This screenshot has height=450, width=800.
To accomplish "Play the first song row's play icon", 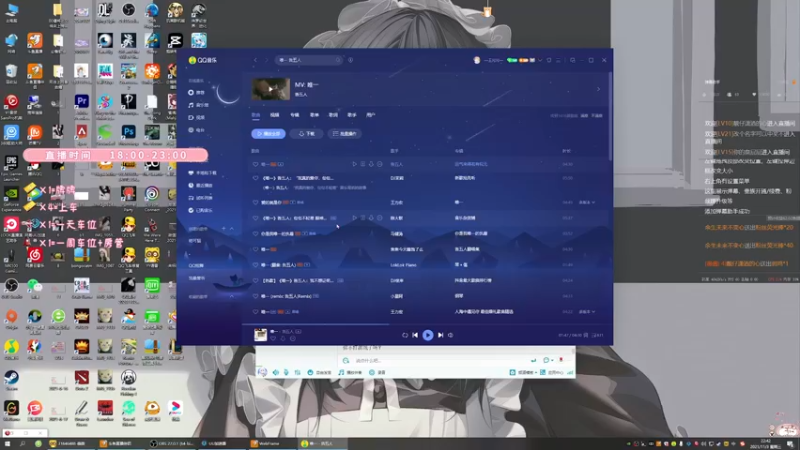I will coord(354,164).
